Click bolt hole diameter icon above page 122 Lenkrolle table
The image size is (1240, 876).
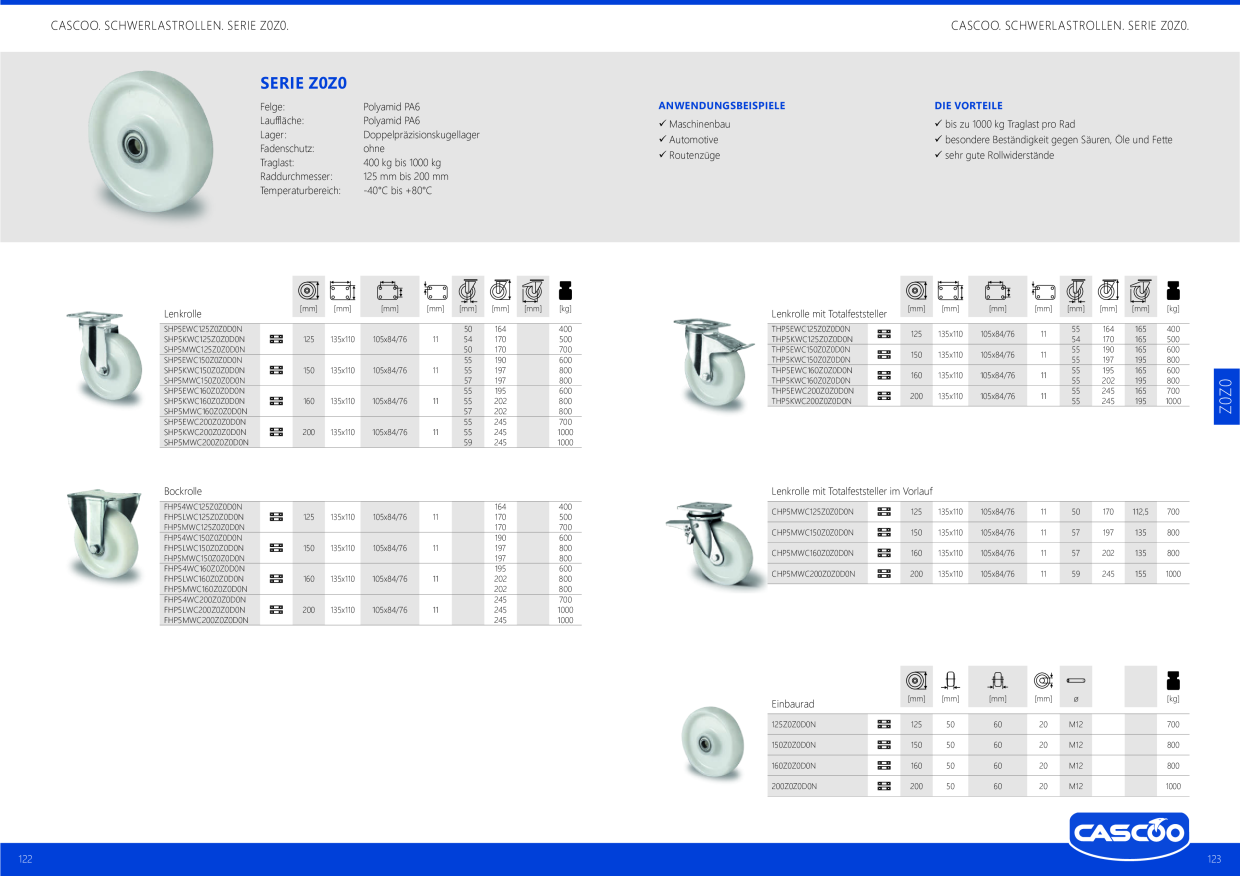435,291
